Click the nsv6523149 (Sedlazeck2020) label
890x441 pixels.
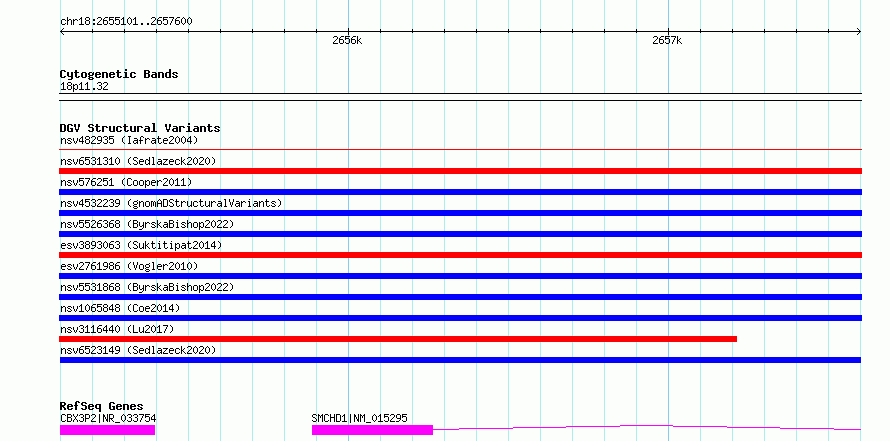pyautogui.click(x=138, y=350)
